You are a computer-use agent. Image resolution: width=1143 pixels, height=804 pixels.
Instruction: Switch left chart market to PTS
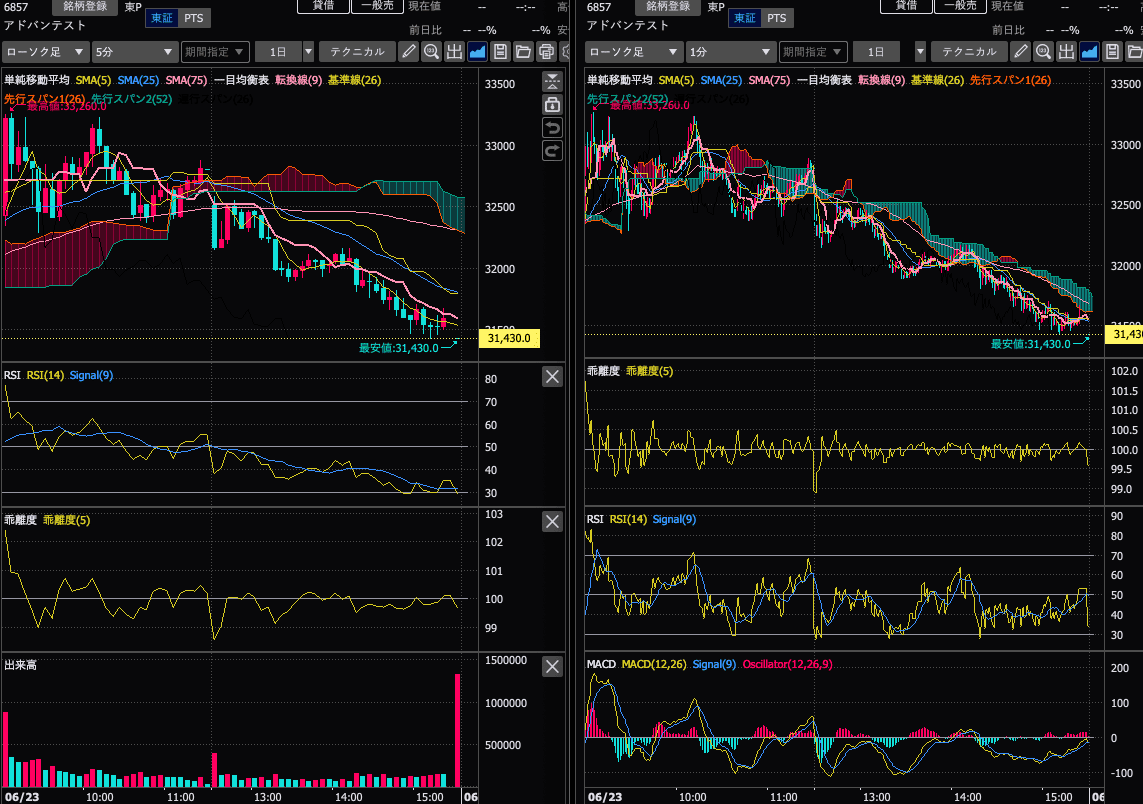click(x=194, y=18)
